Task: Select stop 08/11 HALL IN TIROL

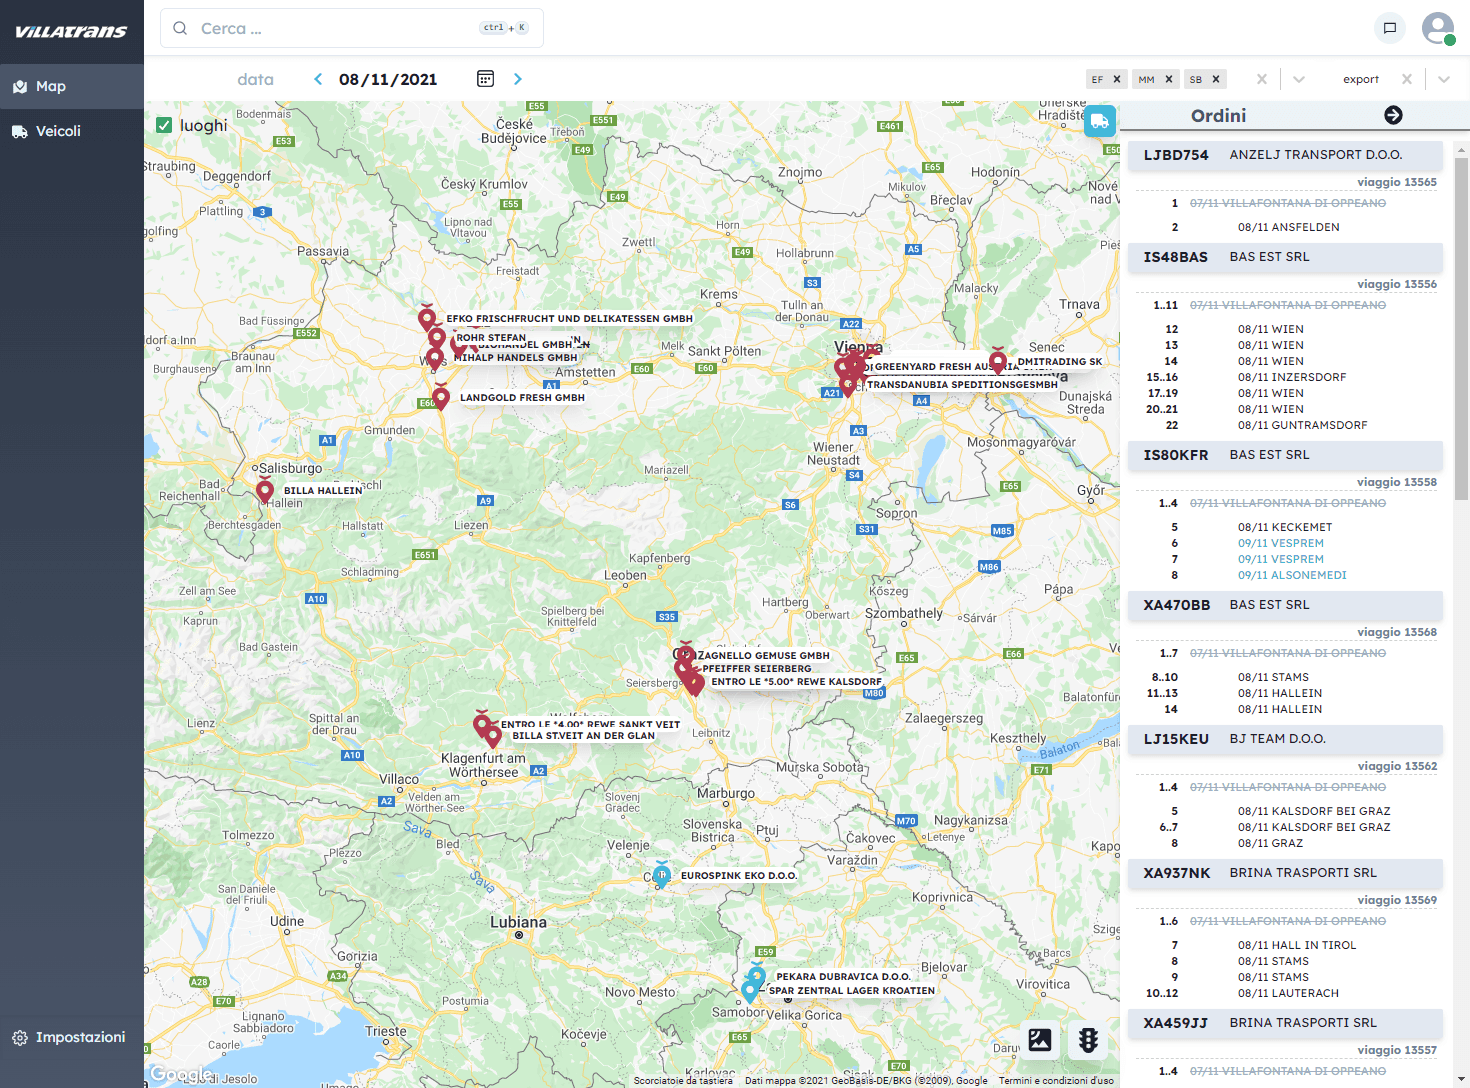Action: point(1297,945)
